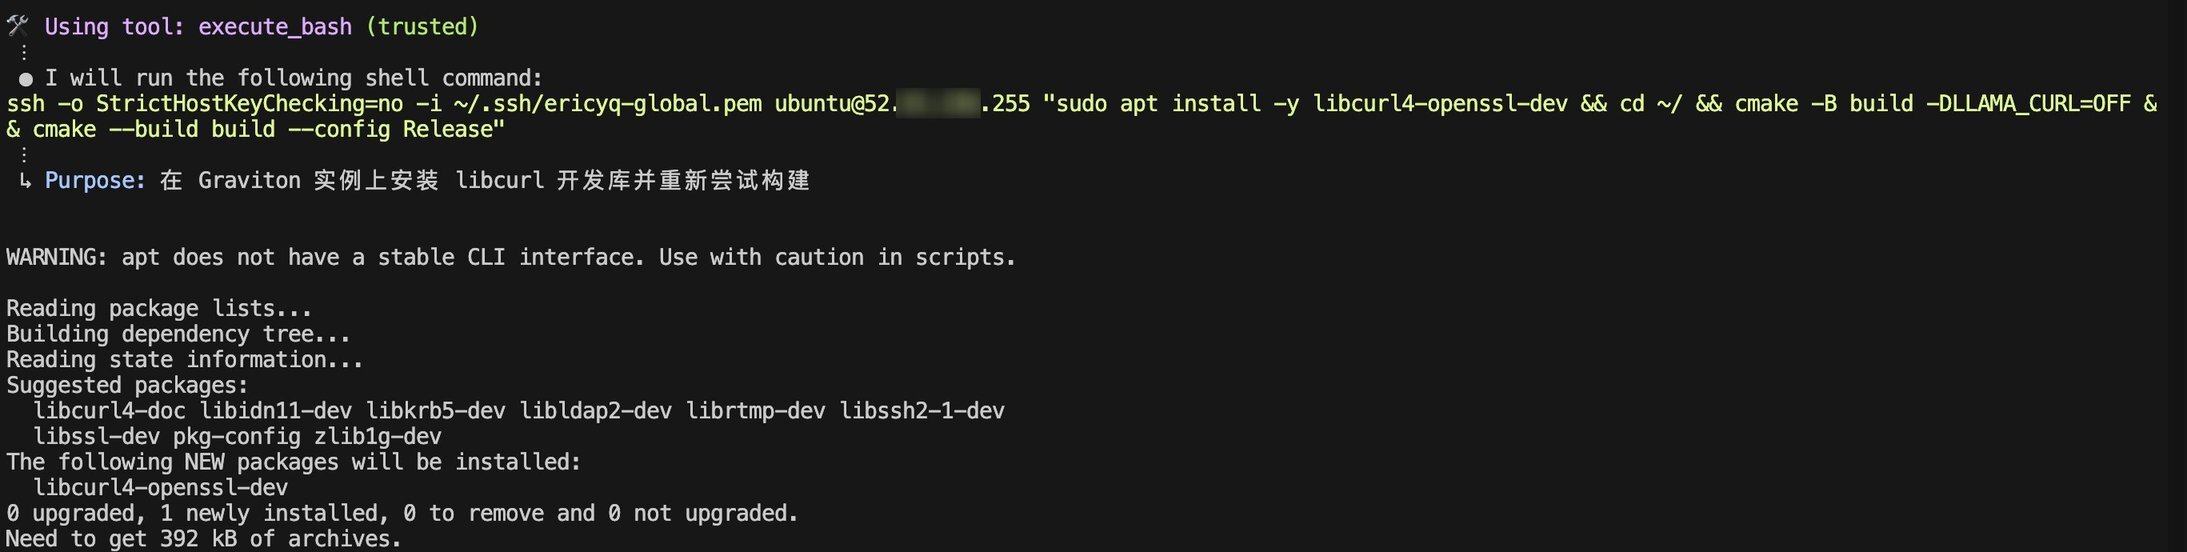Click 'libssh2-1-dev' in suggested packages
Image resolution: width=2187 pixels, height=552 pixels.
[x=922, y=411]
